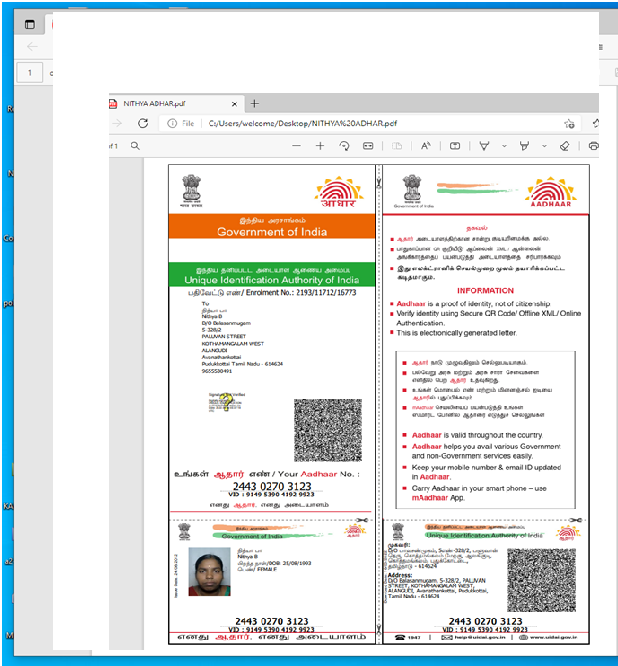
Task: Add this page to favorites
Action: coord(569,123)
